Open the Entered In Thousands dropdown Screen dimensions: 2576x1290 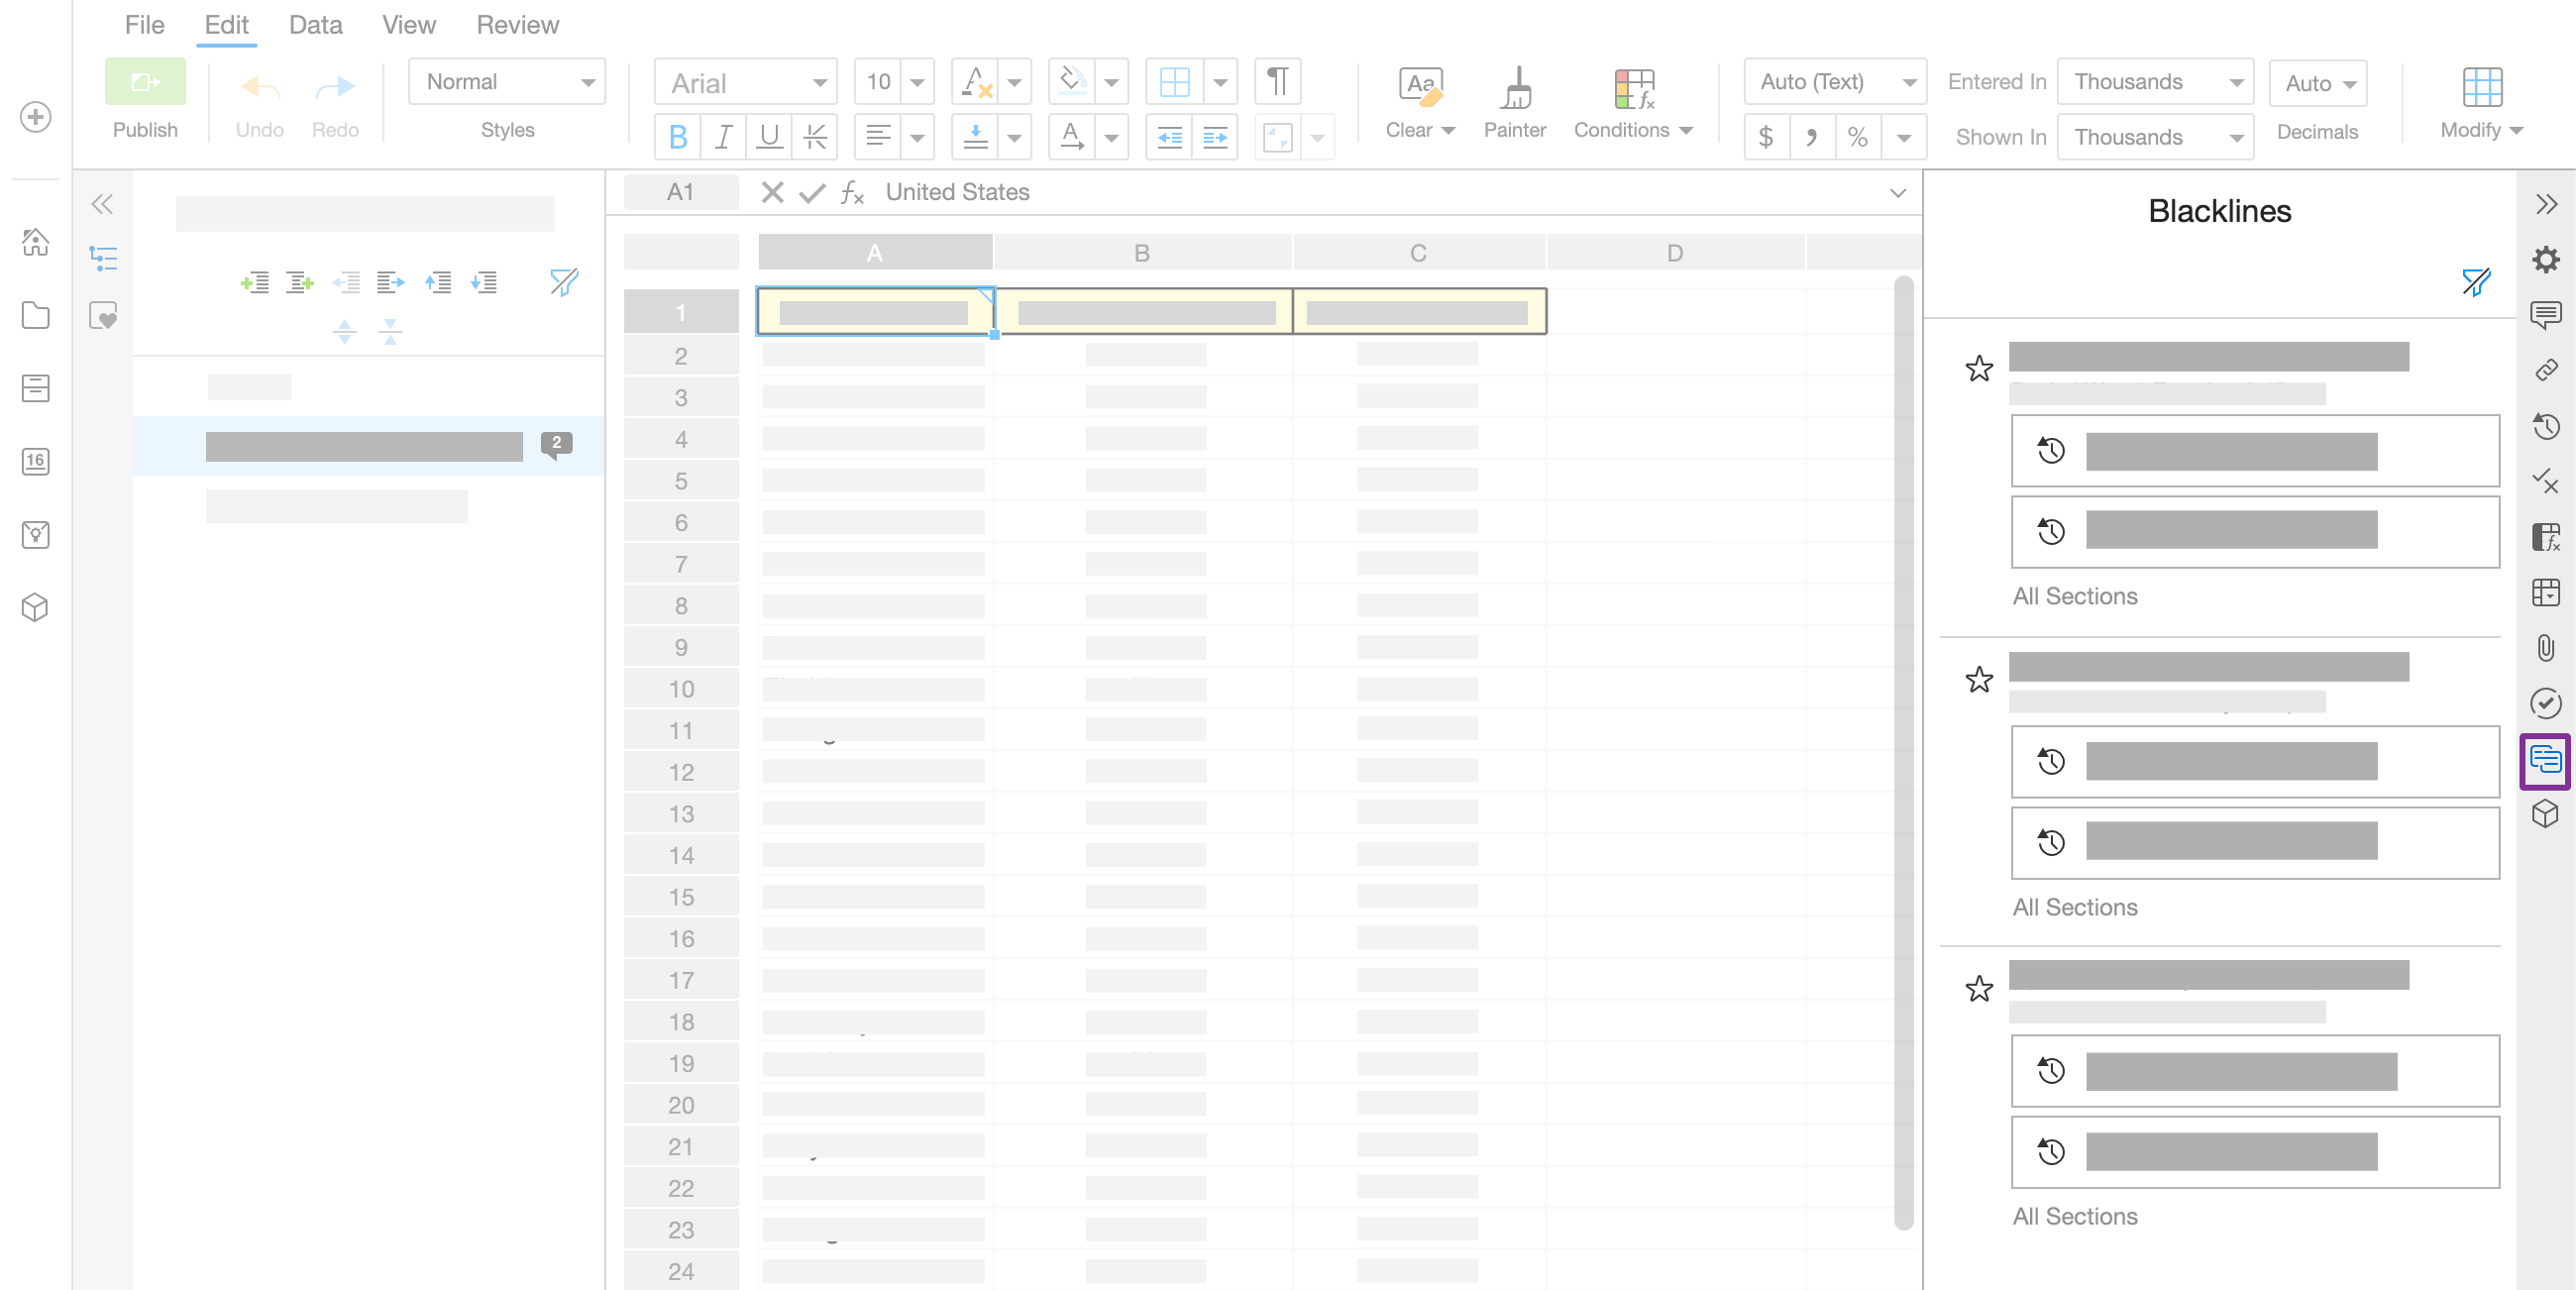(x=2155, y=81)
